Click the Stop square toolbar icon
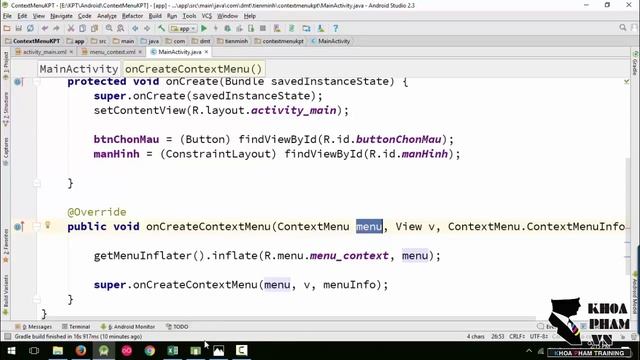Image resolution: width=640 pixels, height=360 pixels. click(263, 29)
